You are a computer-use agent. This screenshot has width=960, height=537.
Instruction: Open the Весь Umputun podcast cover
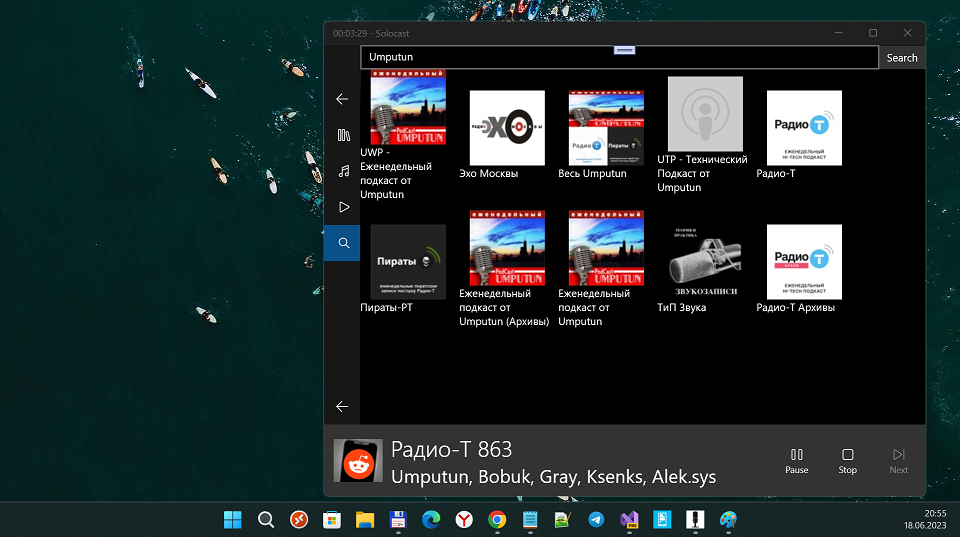(606, 128)
